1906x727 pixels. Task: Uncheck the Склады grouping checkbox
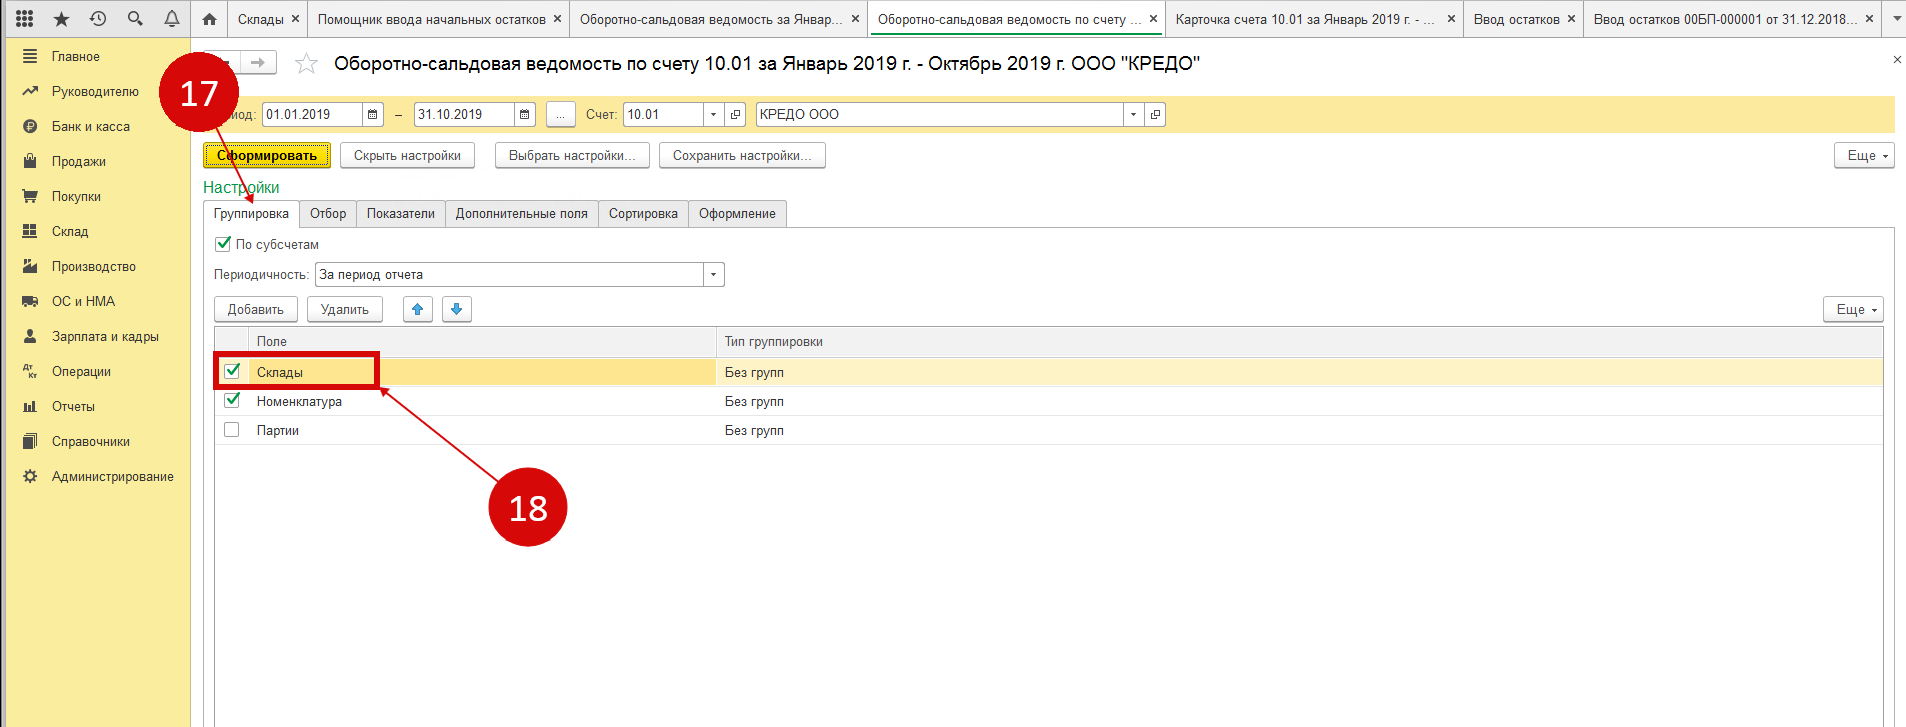[x=232, y=371]
